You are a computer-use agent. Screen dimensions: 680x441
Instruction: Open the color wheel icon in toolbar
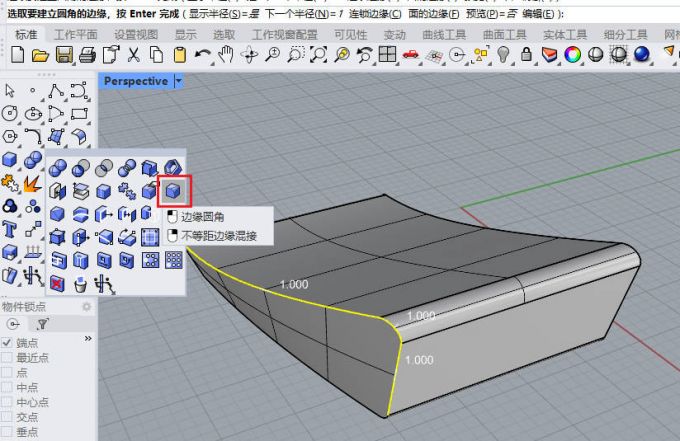[572, 55]
